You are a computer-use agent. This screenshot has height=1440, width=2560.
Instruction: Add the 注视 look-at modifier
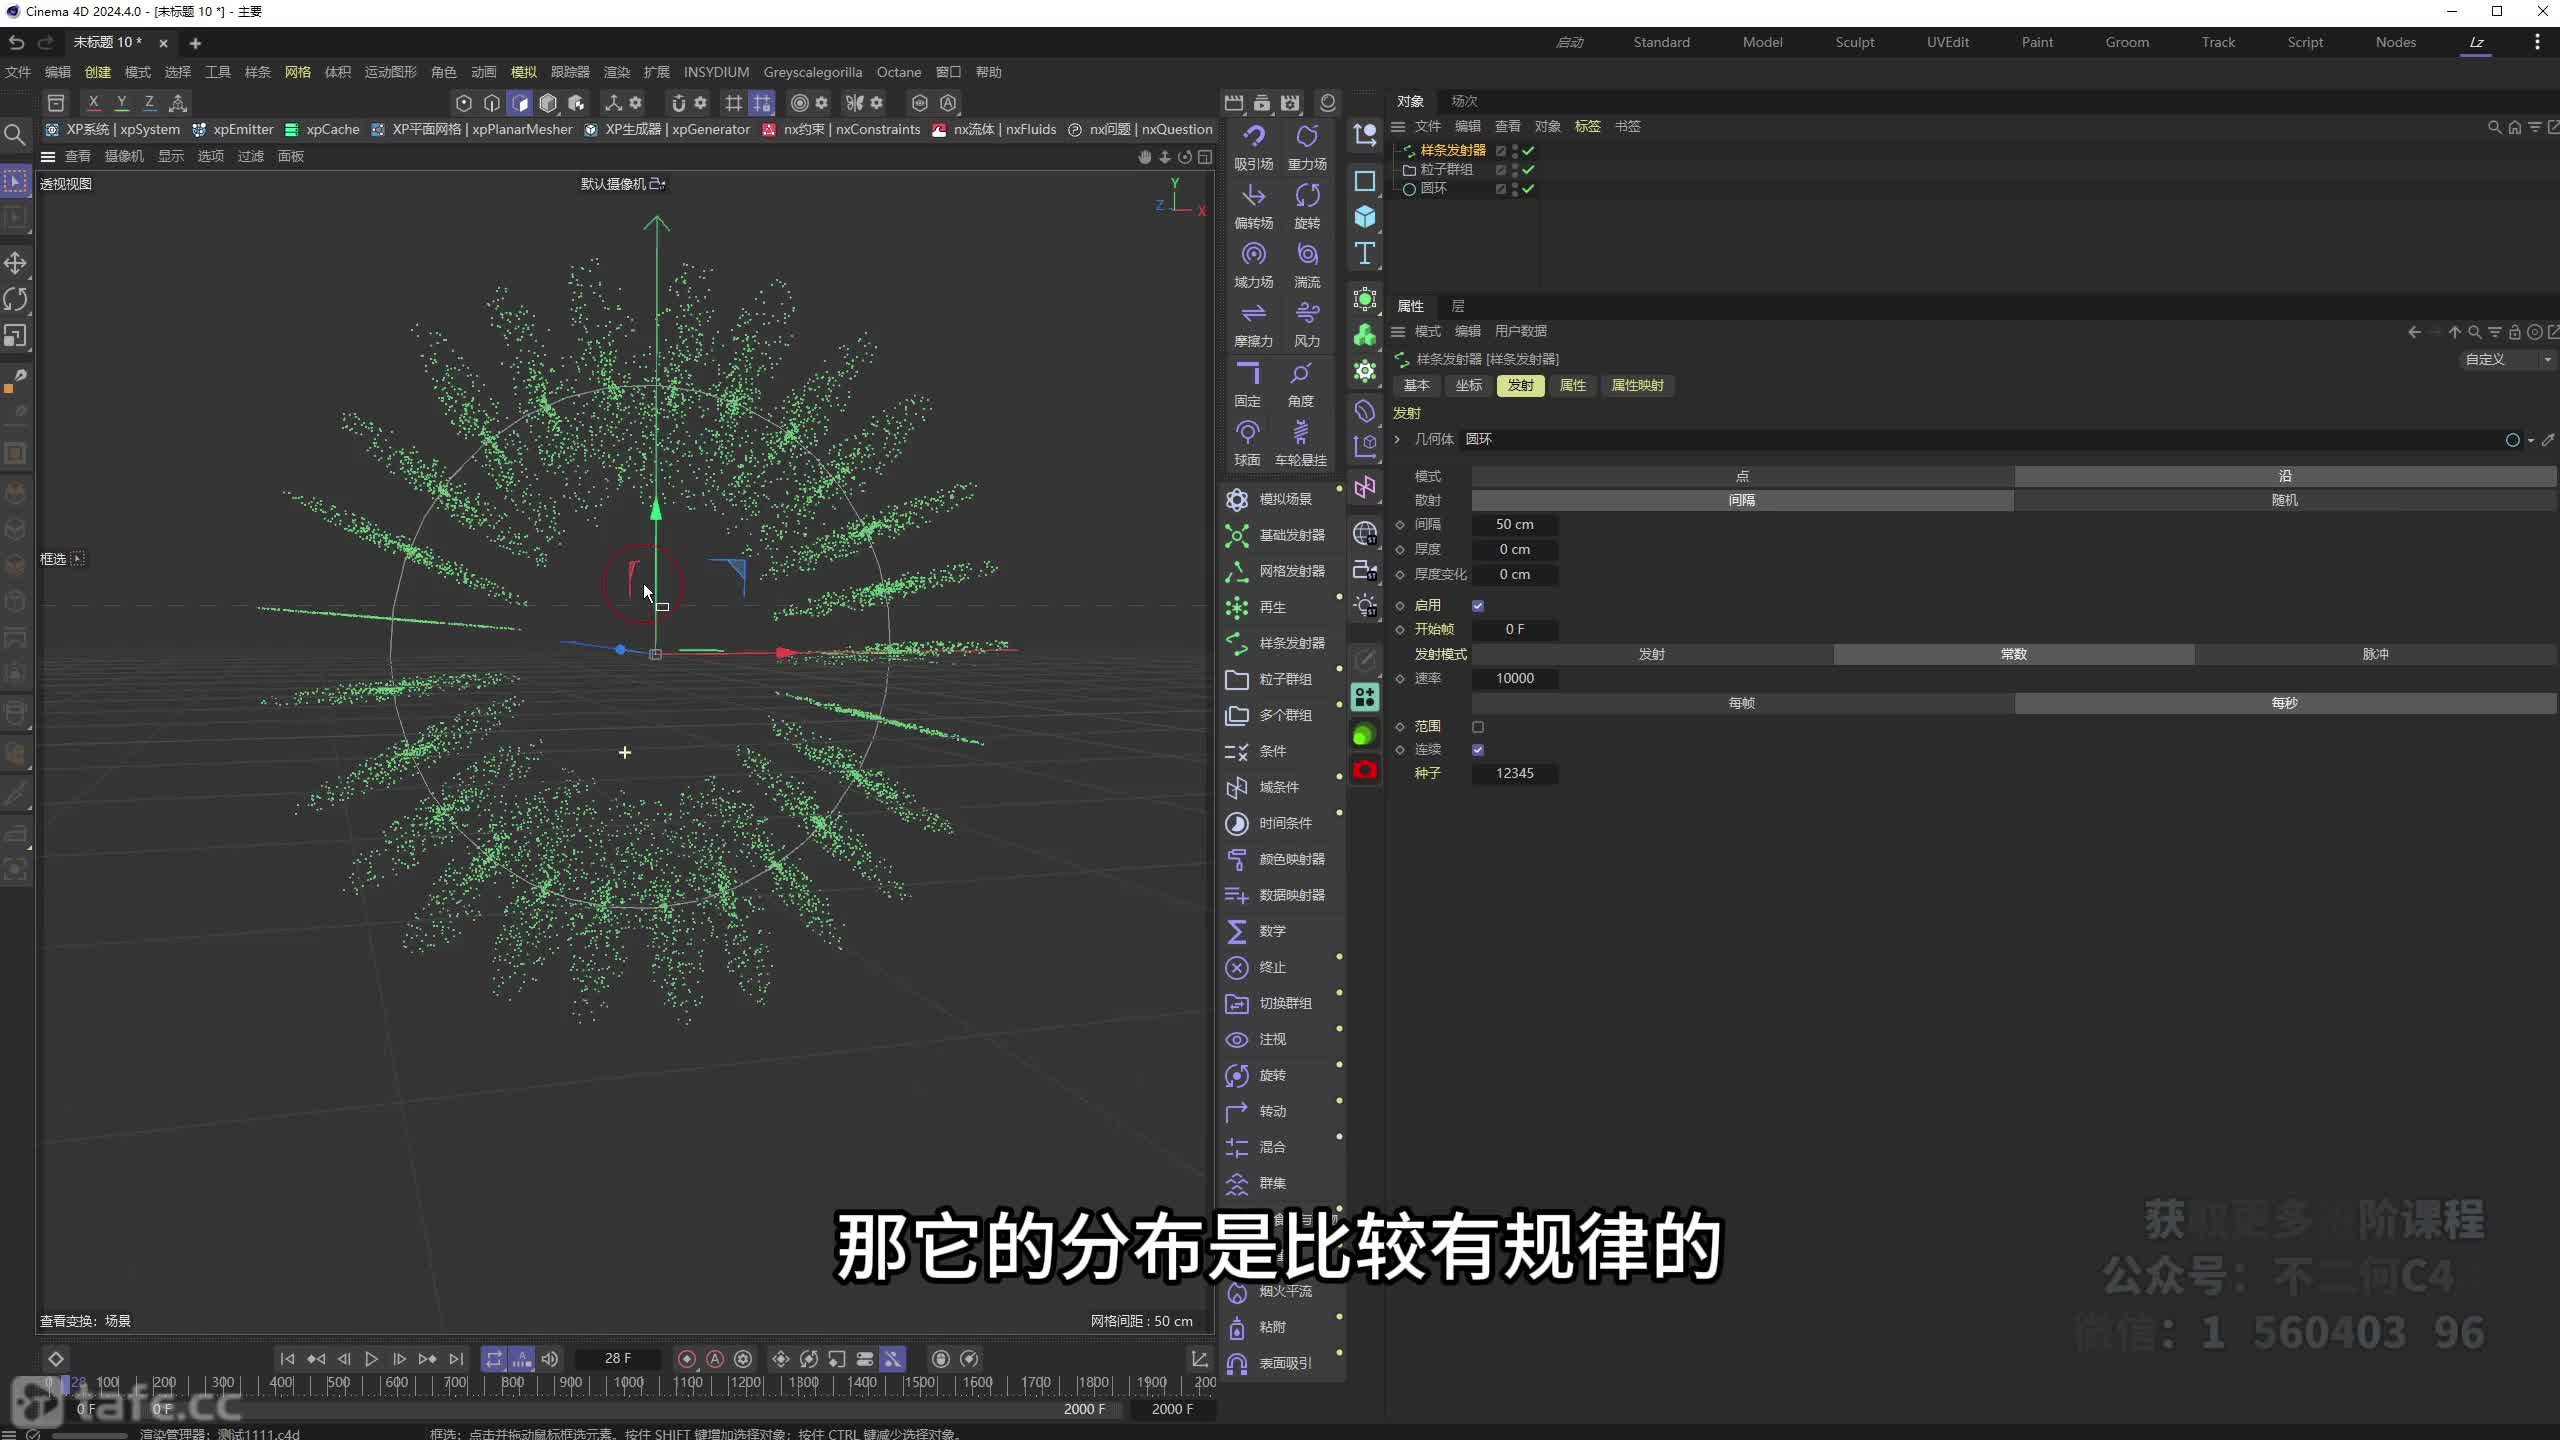point(1257,1039)
